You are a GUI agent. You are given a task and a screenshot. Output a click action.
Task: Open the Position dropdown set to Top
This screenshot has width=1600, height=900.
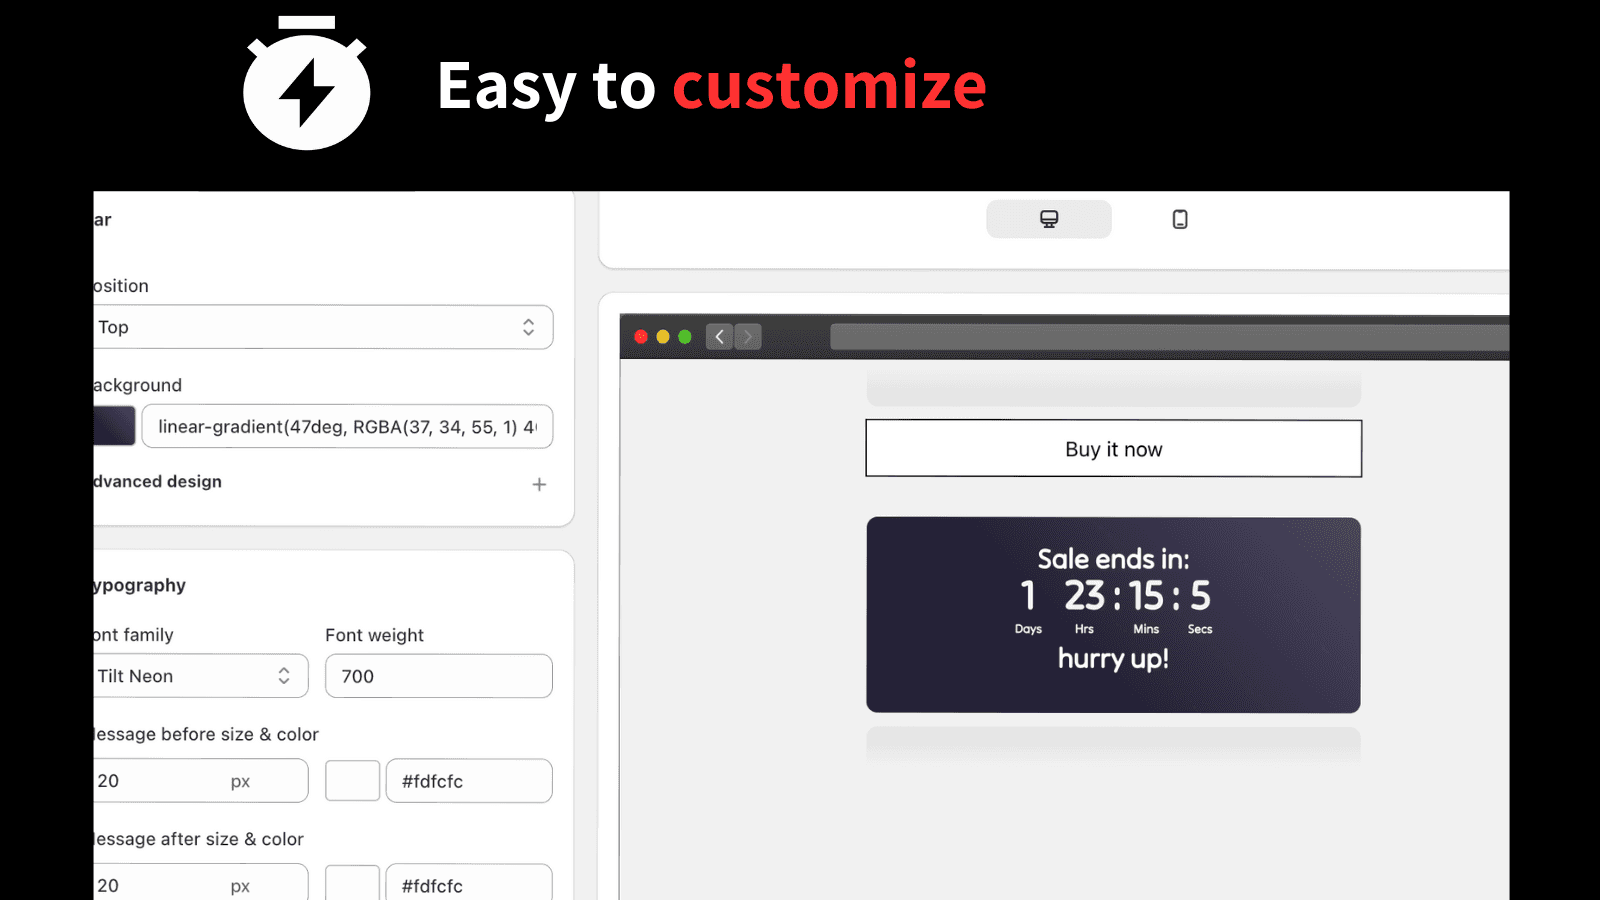(322, 327)
